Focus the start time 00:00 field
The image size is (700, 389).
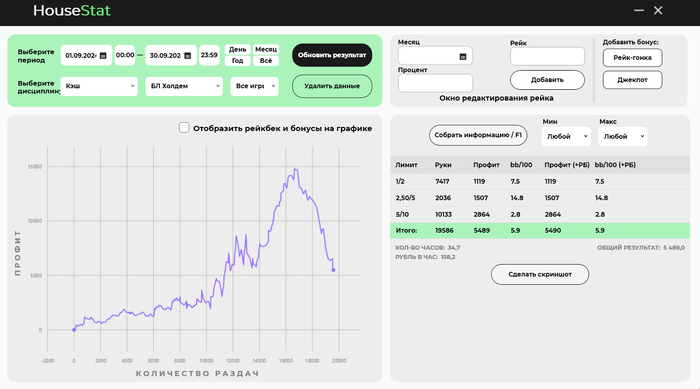(125, 55)
